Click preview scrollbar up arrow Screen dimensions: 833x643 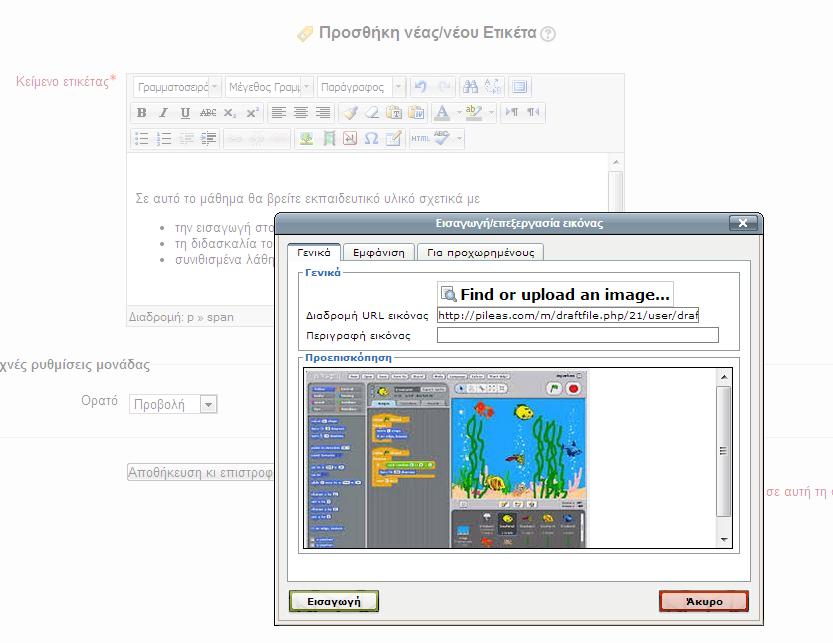pyautogui.click(x=724, y=377)
